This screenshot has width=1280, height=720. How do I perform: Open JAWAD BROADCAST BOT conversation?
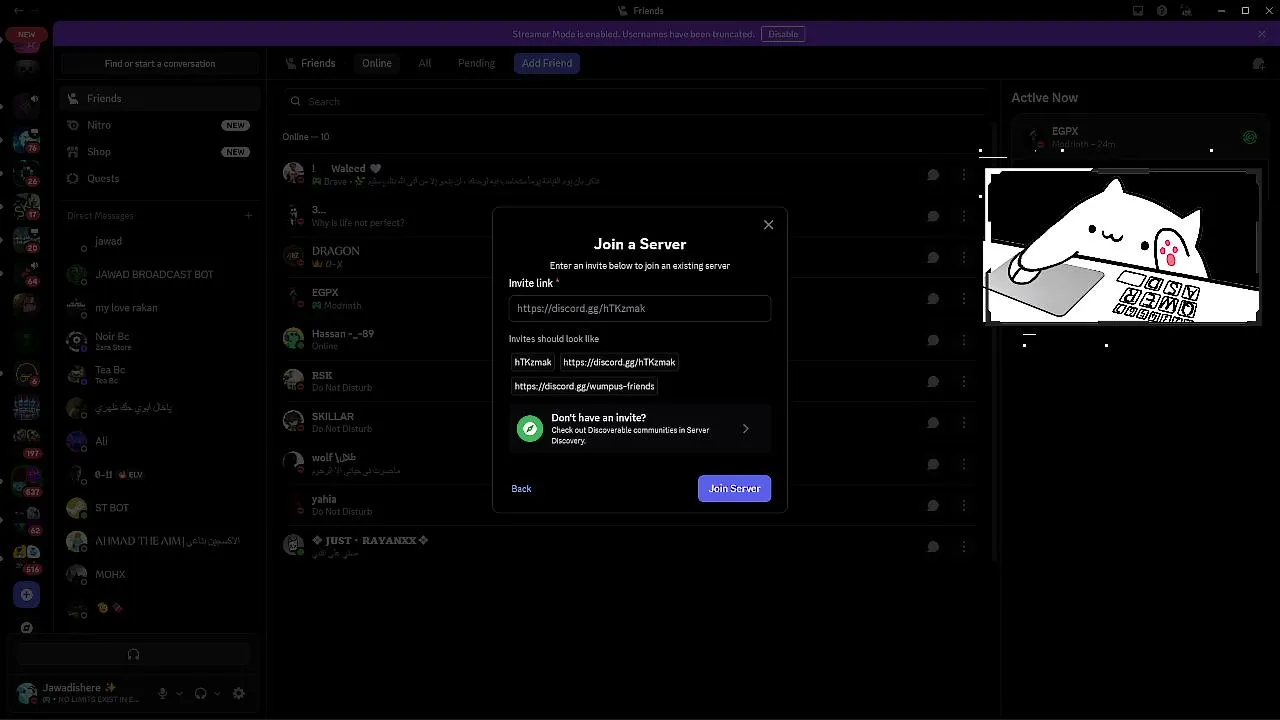160,275
